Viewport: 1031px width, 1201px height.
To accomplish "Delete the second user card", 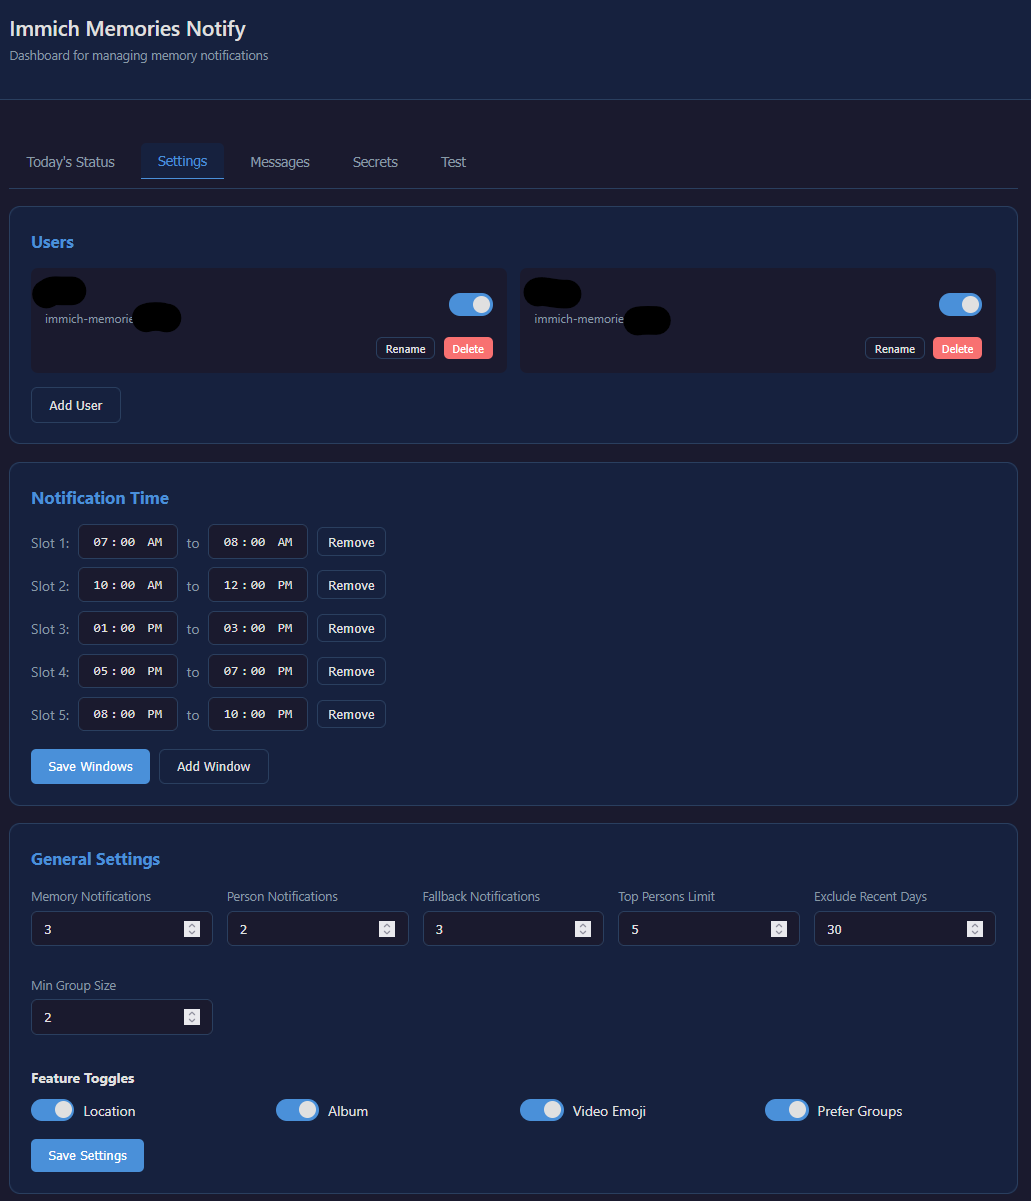I will coord(957,349).
